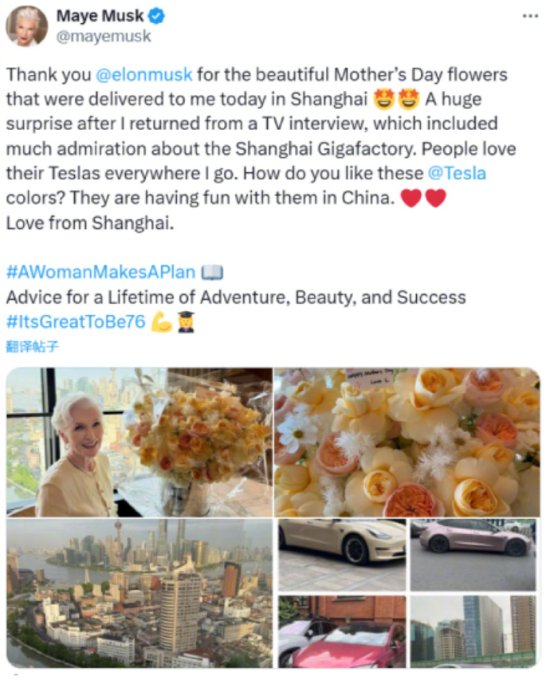The width and height of the screenshot is (550, 680).
Task: Click the flexed bicep emoji
Action: (x=161, y=322)
